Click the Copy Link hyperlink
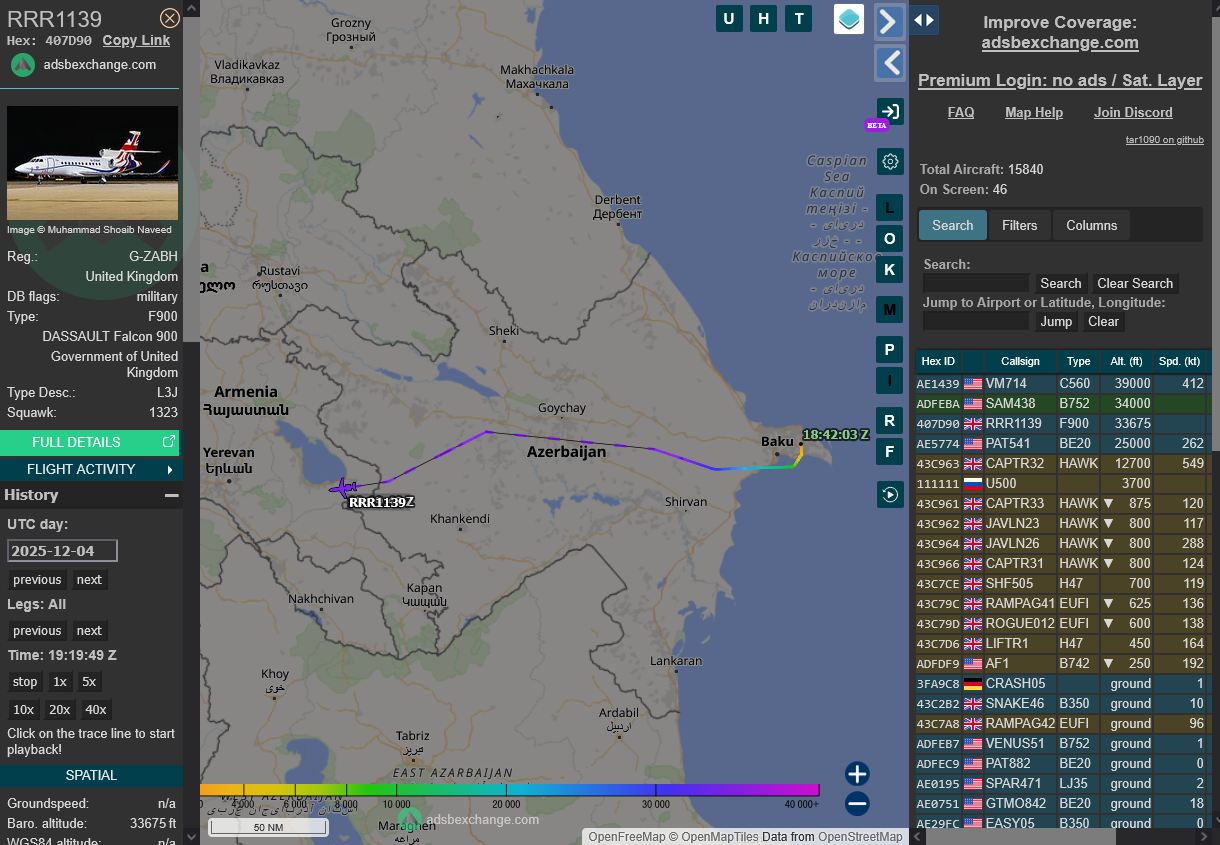Viewport: 1220px width, 845px height. 136,40
